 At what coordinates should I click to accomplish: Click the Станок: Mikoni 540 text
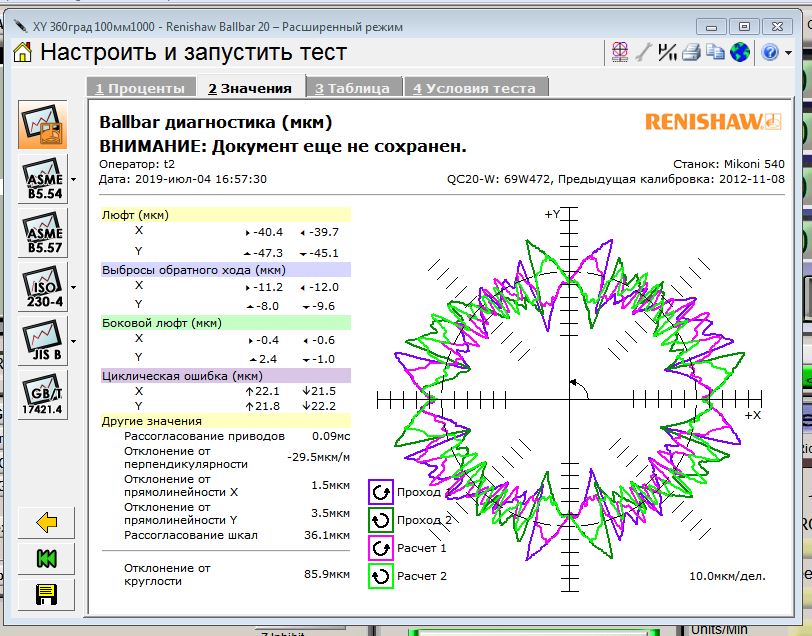729,164
